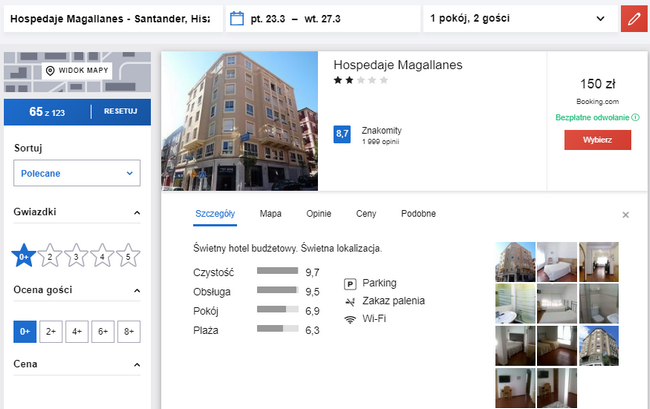Click the dates field pt. 23.3 – wt. 27.3

point(323,19)
